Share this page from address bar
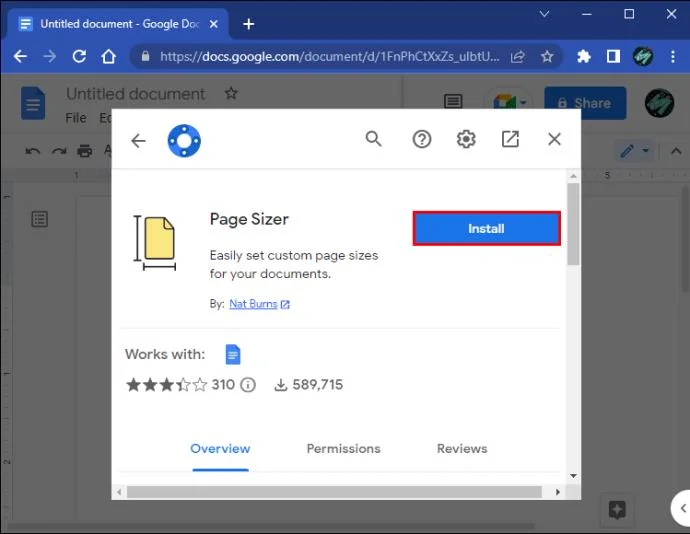 tap(518, 56)
